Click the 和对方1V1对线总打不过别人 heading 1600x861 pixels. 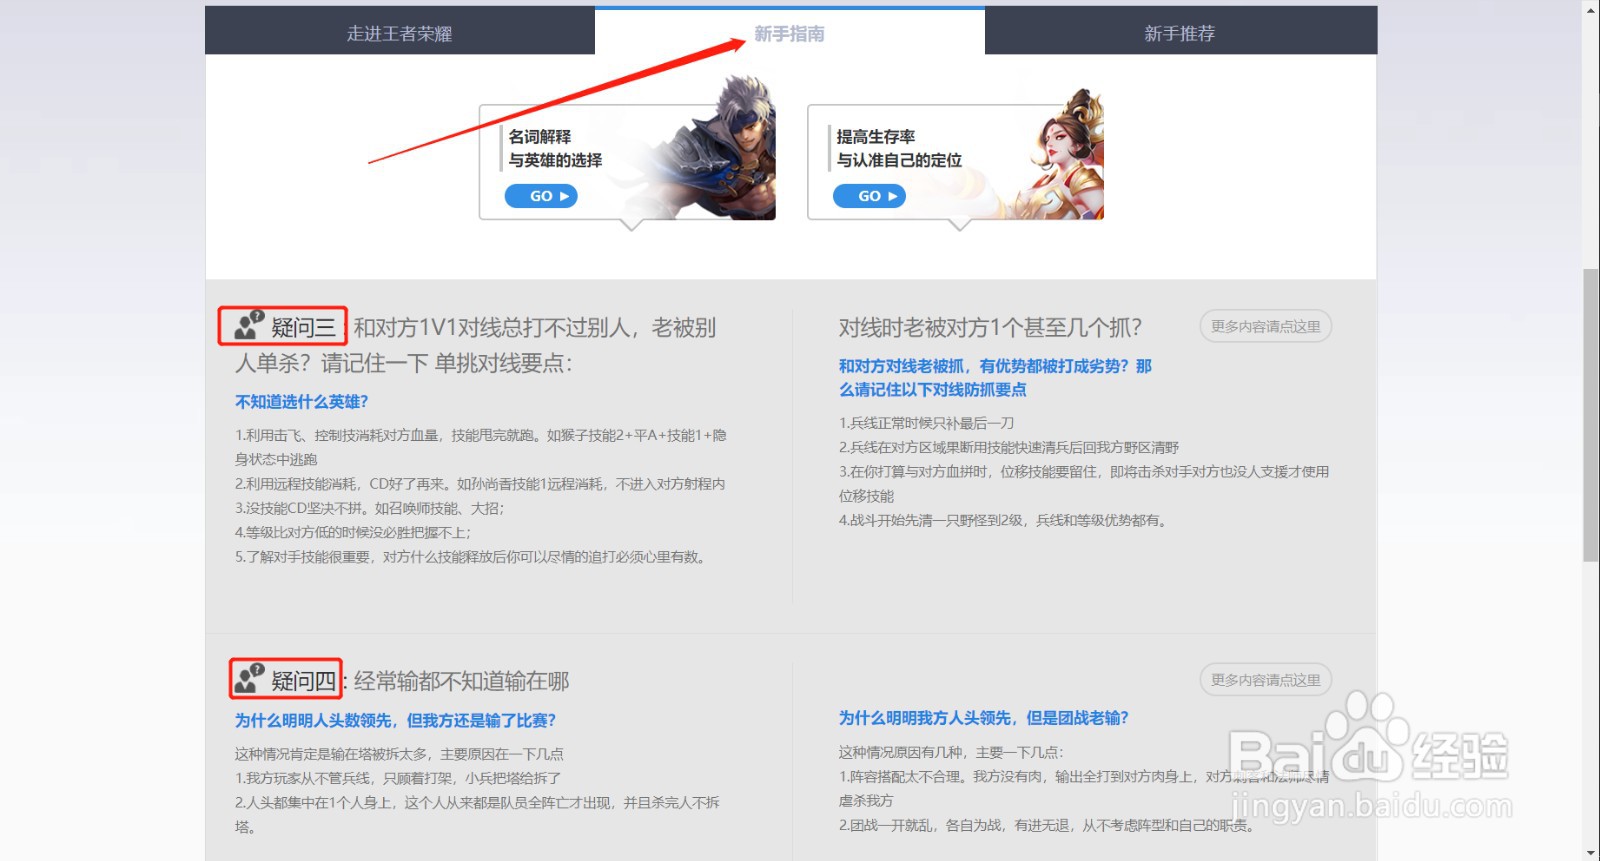[x=476, y=345]
